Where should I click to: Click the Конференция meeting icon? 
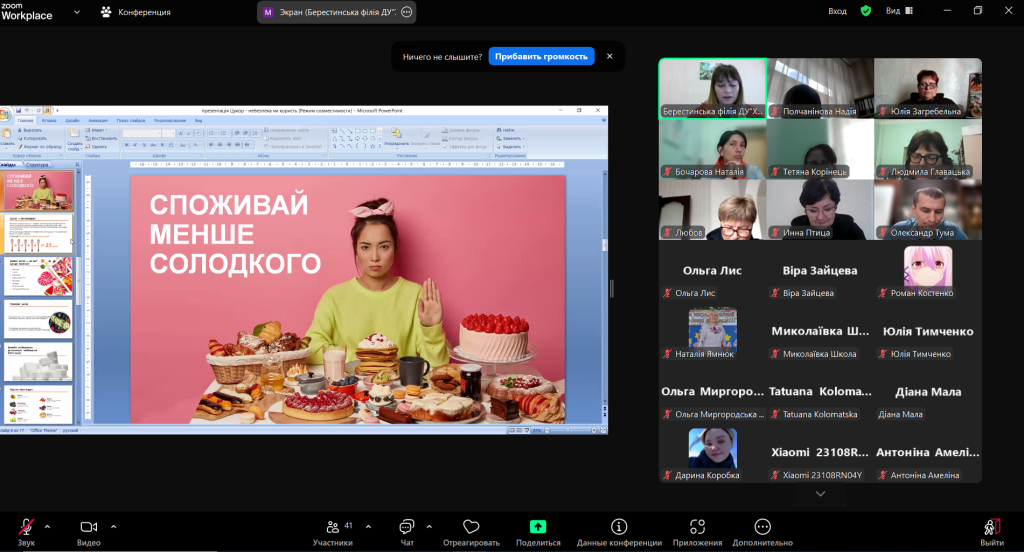tap(106, 12)
